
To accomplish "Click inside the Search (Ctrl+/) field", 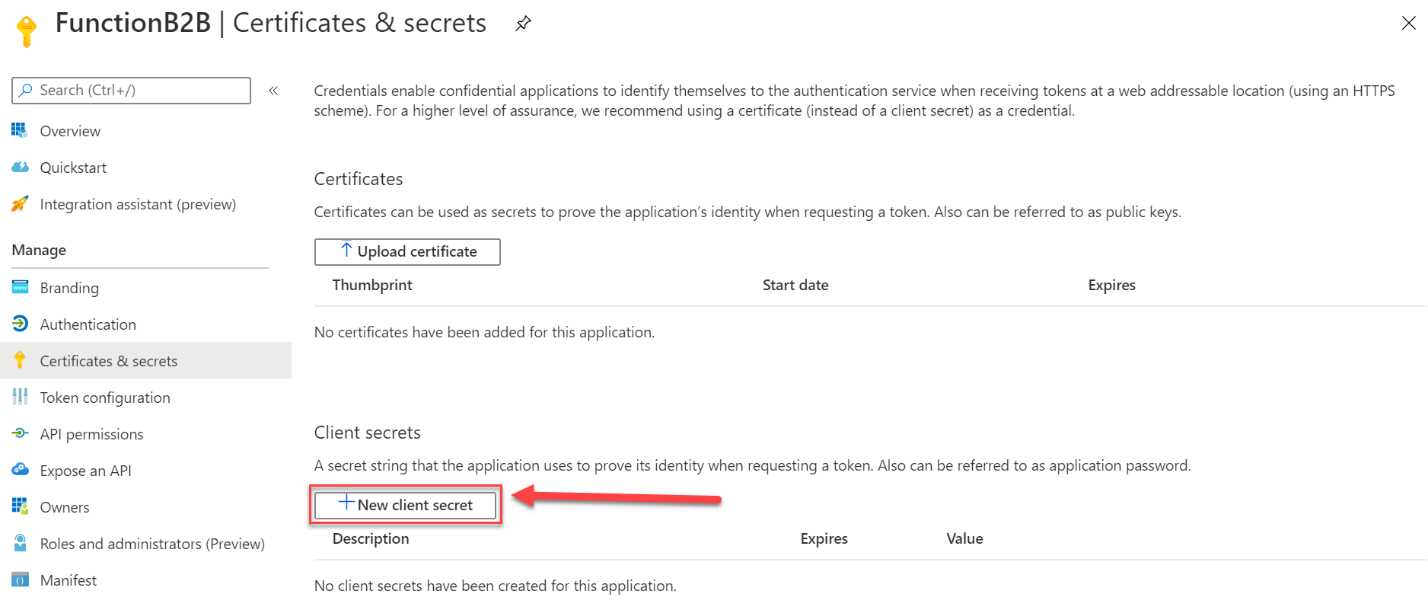I will (140, 90).
